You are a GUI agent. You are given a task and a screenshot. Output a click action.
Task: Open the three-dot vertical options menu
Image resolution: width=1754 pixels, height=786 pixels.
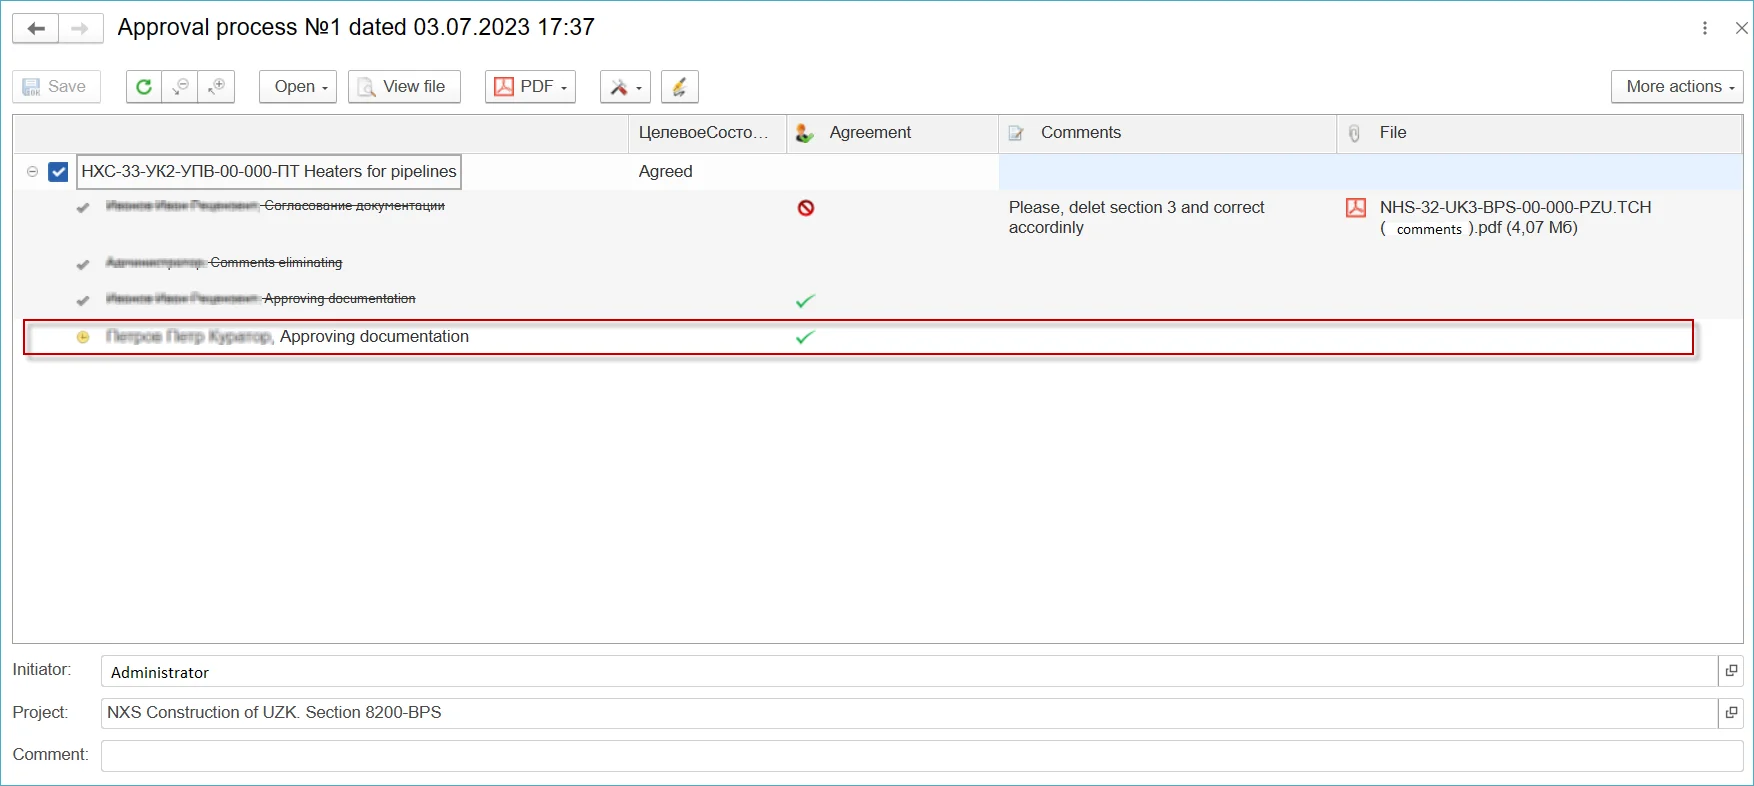coord(1705,28)
